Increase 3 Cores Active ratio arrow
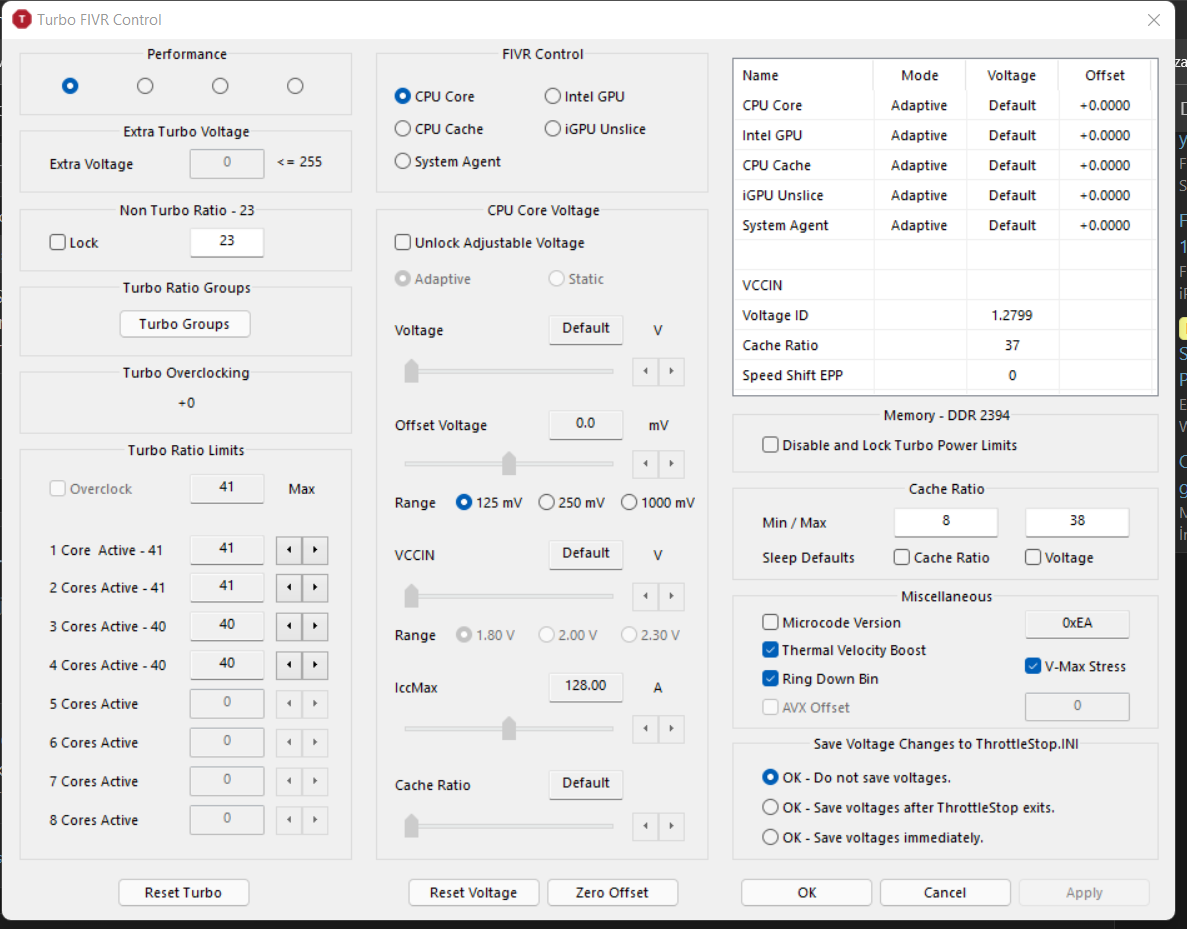Image resolution: width=1187 pixels, height=929 pixels. click(315, 626)
